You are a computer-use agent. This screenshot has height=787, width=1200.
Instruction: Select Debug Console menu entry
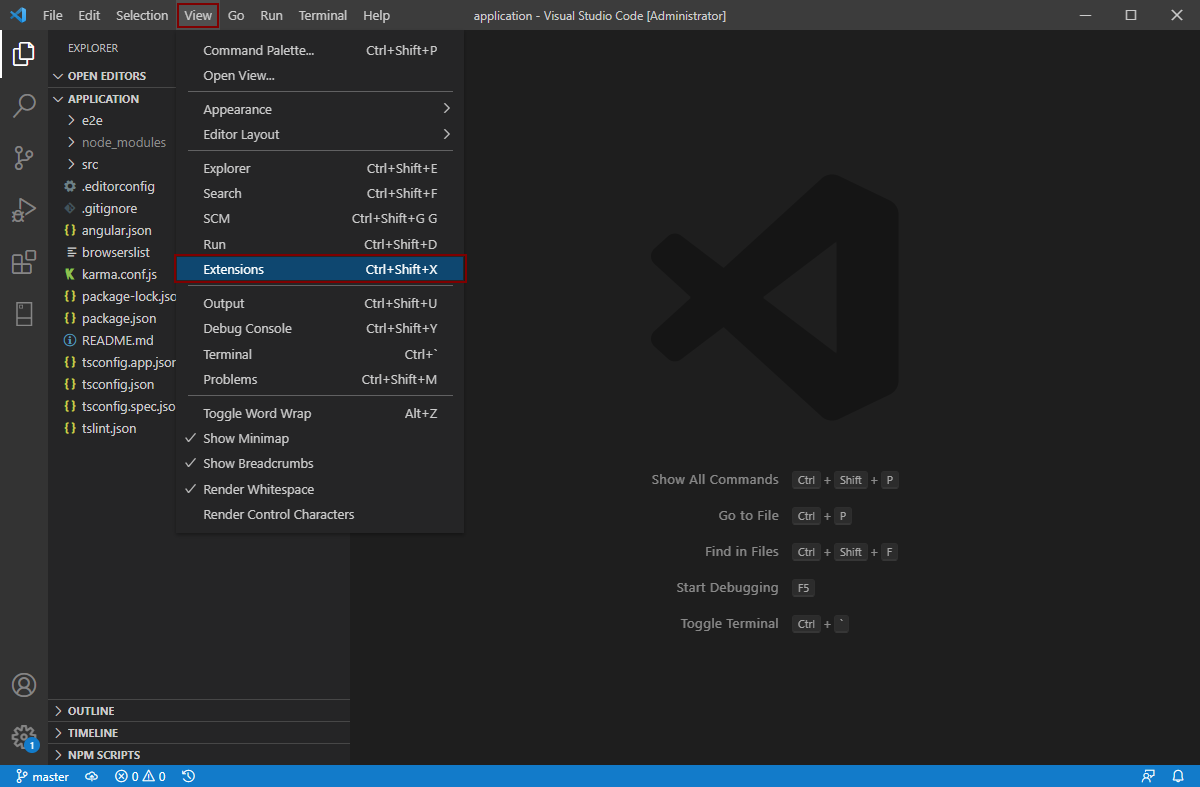pos(320,328)
